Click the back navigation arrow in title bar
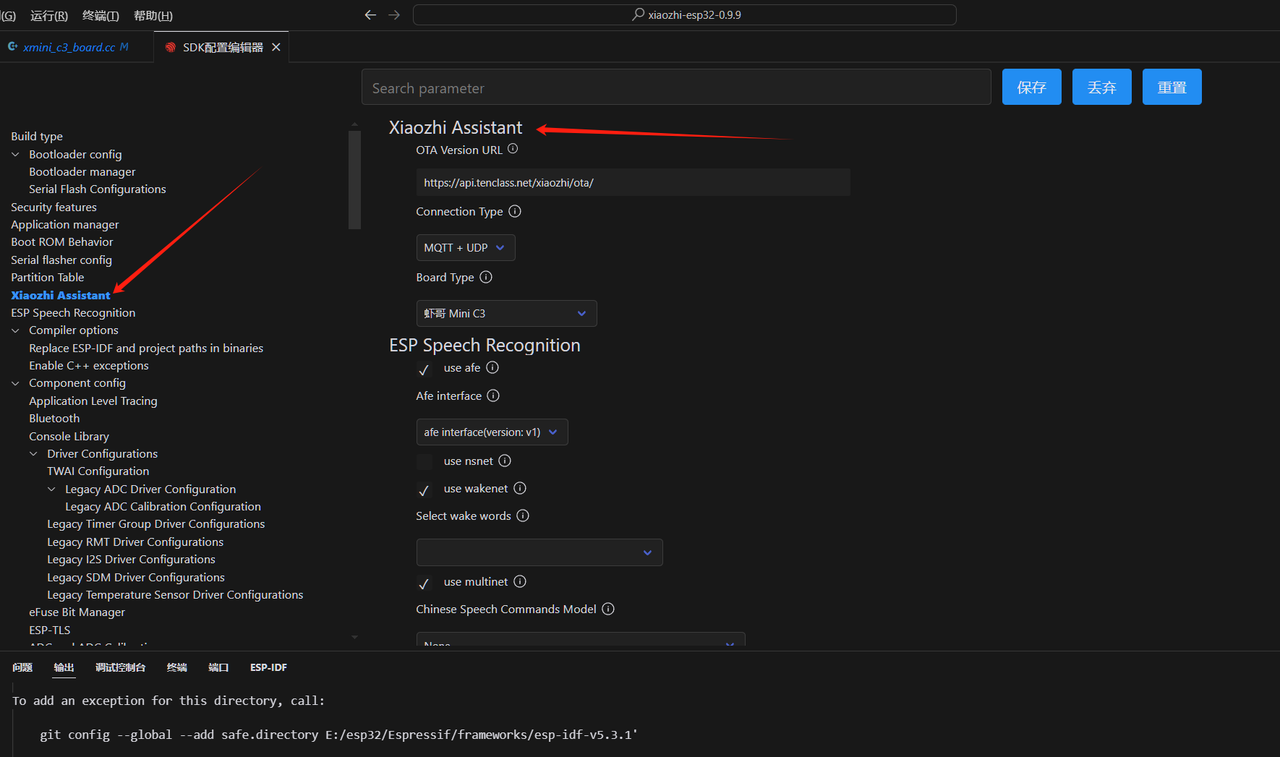1280x757 pixels. [x=370, y=15]
